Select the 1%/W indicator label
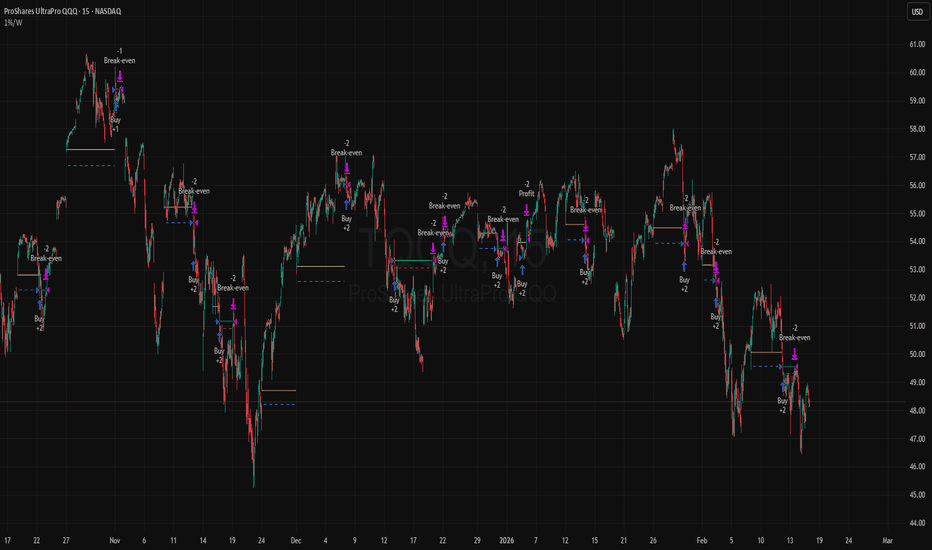The image size is (932, 550). 14,22
